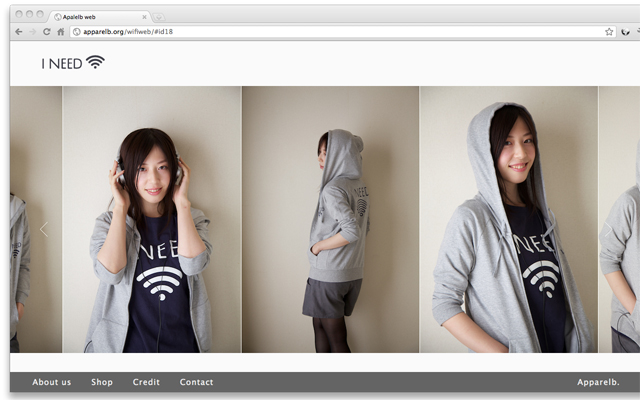
Task: Open a new tab with the new tab button
Action: 160,17
